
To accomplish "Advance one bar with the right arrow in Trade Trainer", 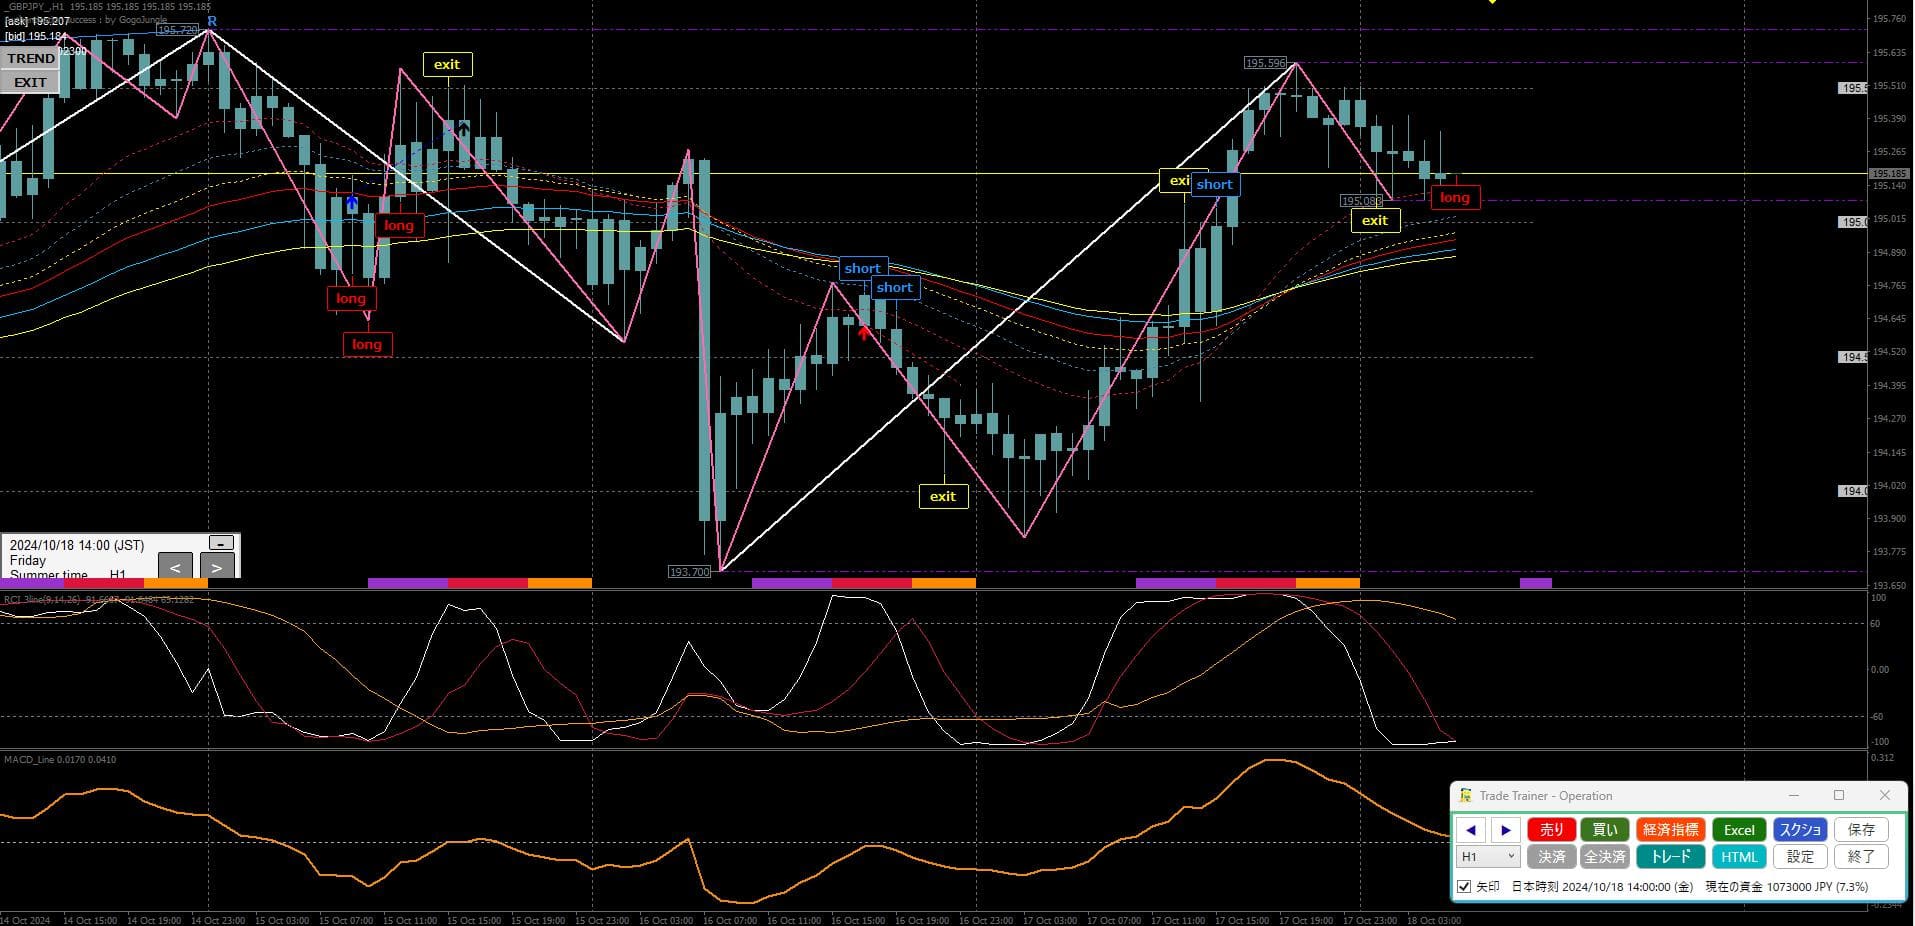I will coord(1506,830).
